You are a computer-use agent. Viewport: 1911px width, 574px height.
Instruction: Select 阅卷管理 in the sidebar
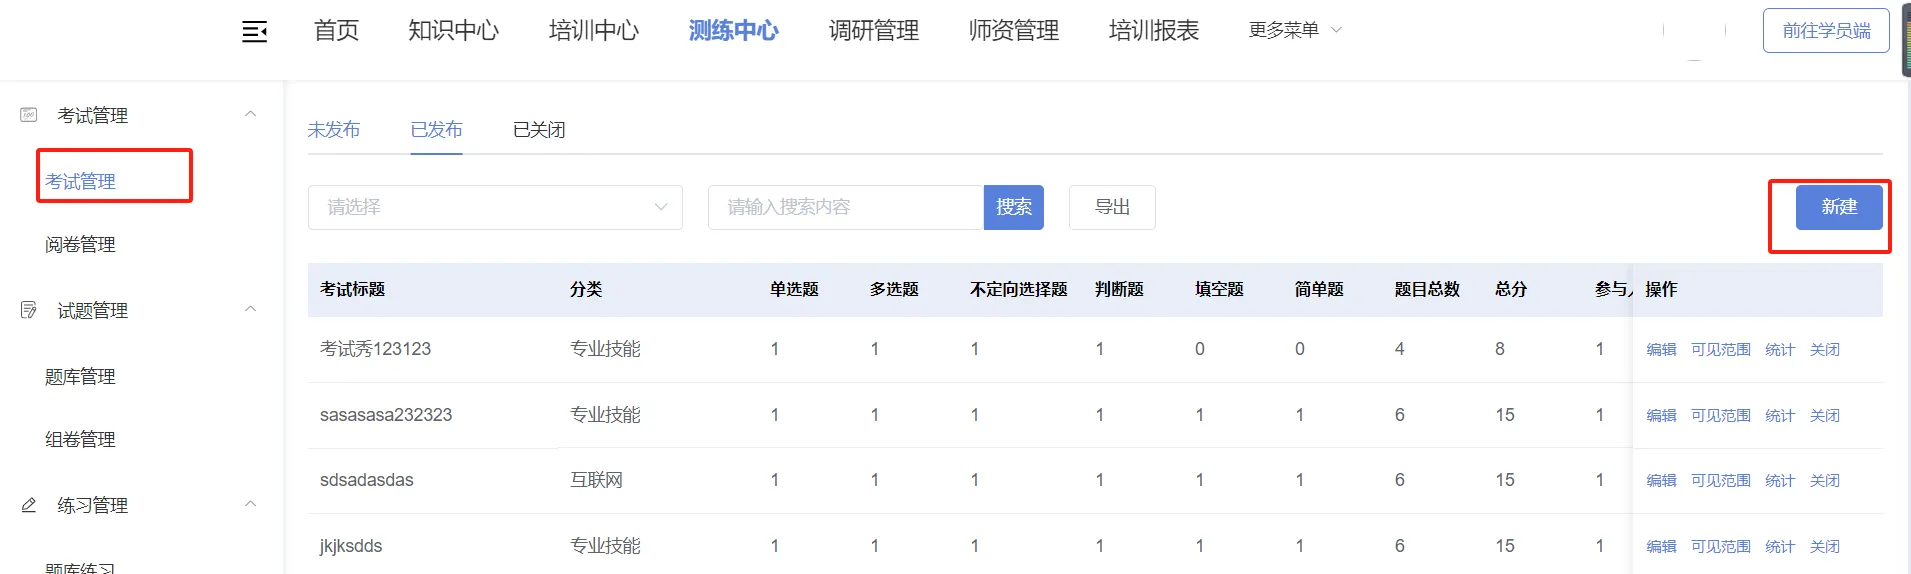(x=81, y=245)
